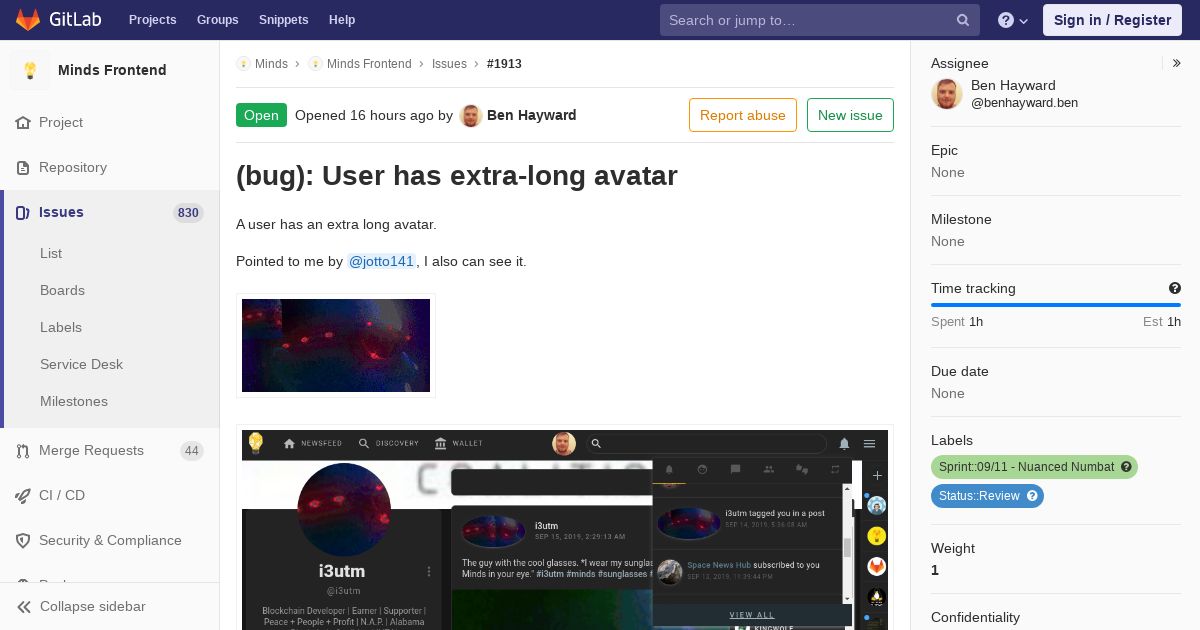Click the New issue button

click(850, 115)
